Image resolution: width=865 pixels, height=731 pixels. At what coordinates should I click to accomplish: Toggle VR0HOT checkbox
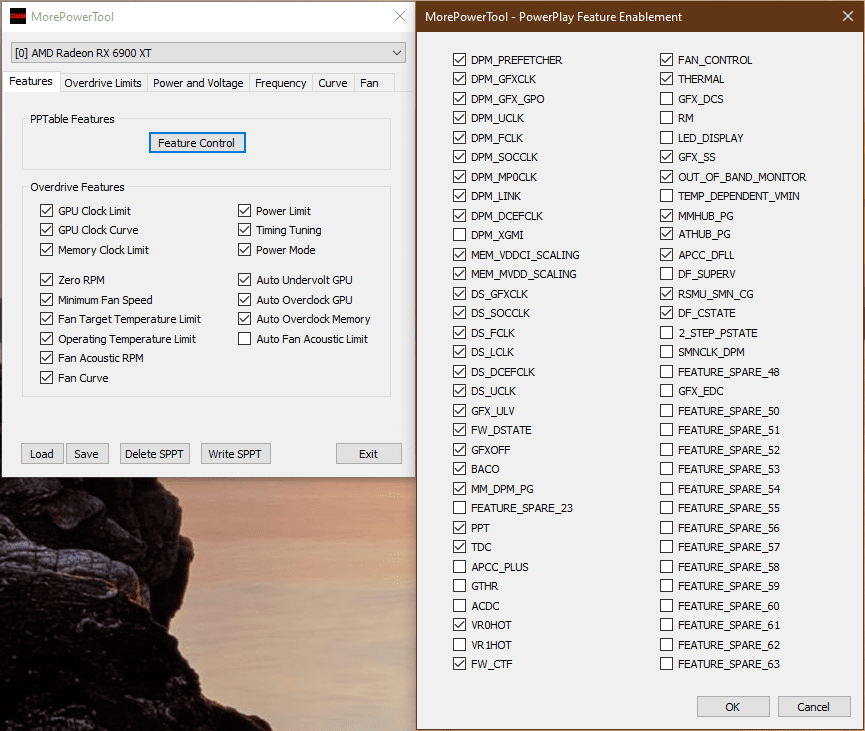click(x=459, y=625)
